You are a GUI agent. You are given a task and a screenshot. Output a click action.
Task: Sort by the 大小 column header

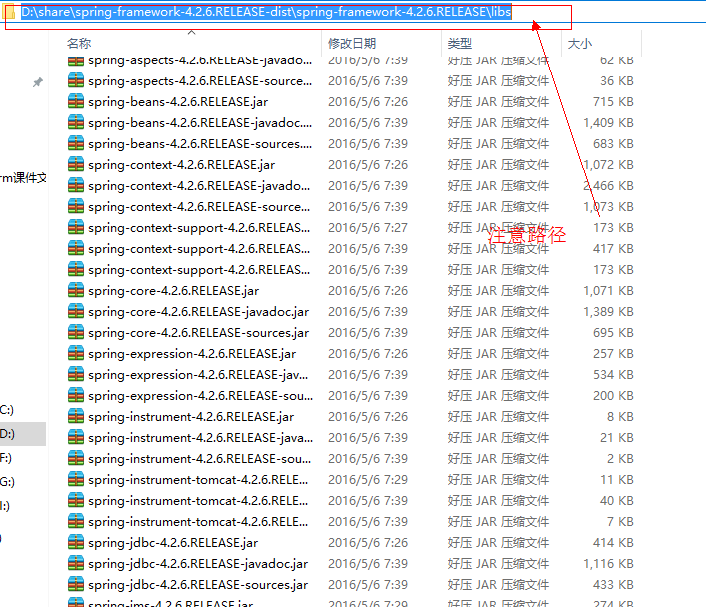[x=579, y=44]
